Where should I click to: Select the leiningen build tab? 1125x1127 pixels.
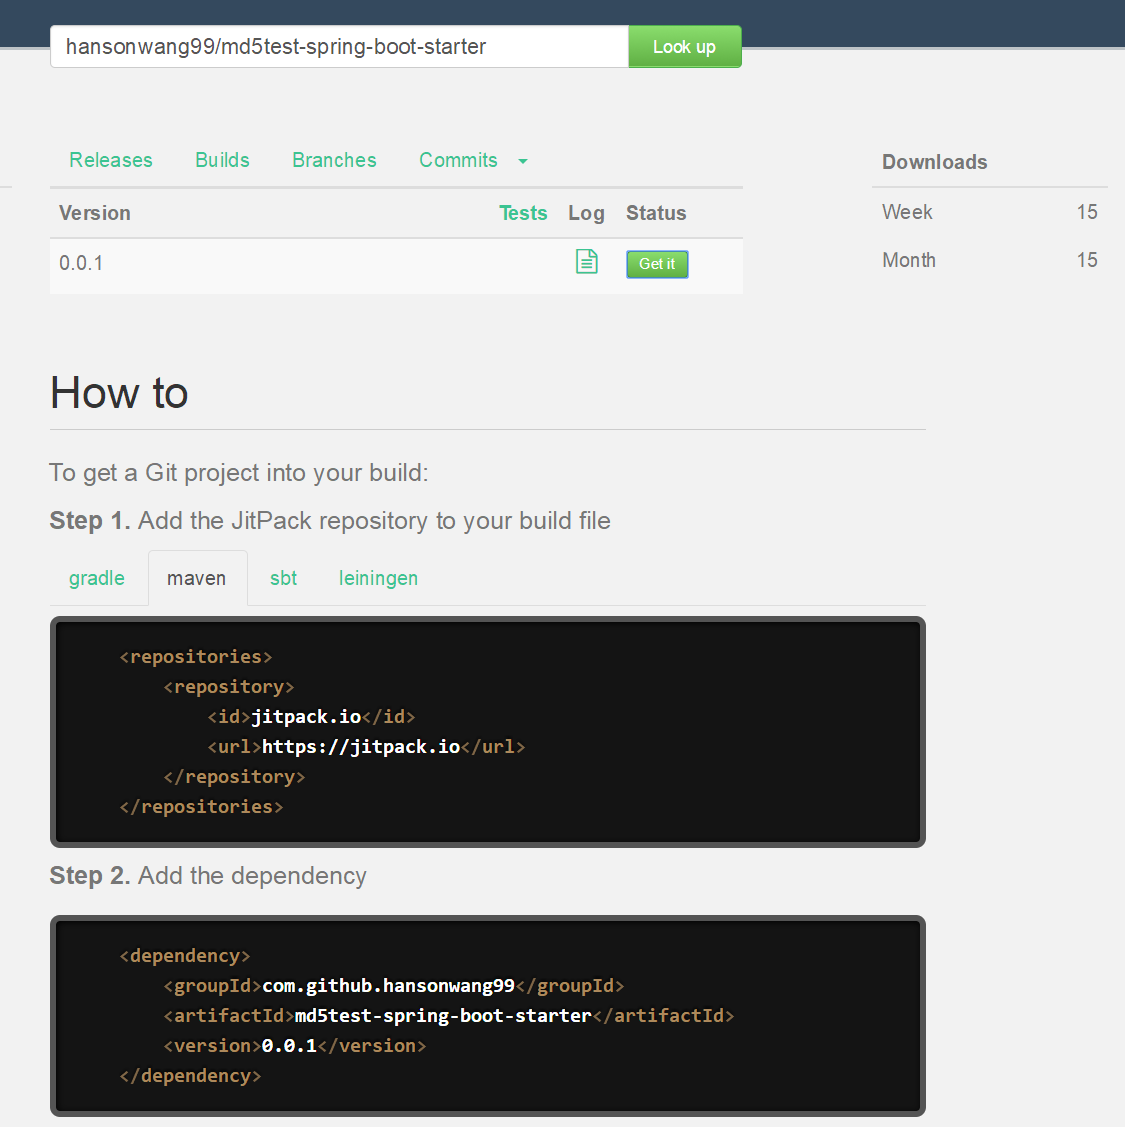pos(378,578)
